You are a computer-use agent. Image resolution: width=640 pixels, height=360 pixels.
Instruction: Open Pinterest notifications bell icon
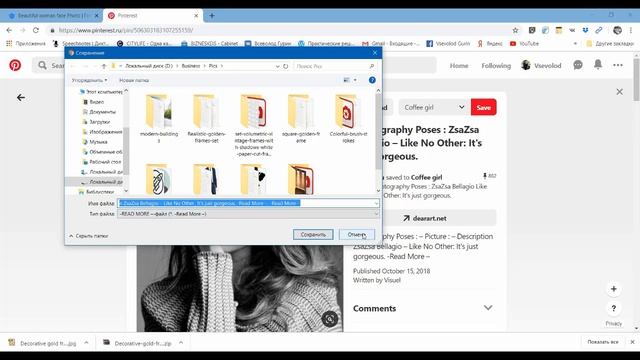pos(598,64)
